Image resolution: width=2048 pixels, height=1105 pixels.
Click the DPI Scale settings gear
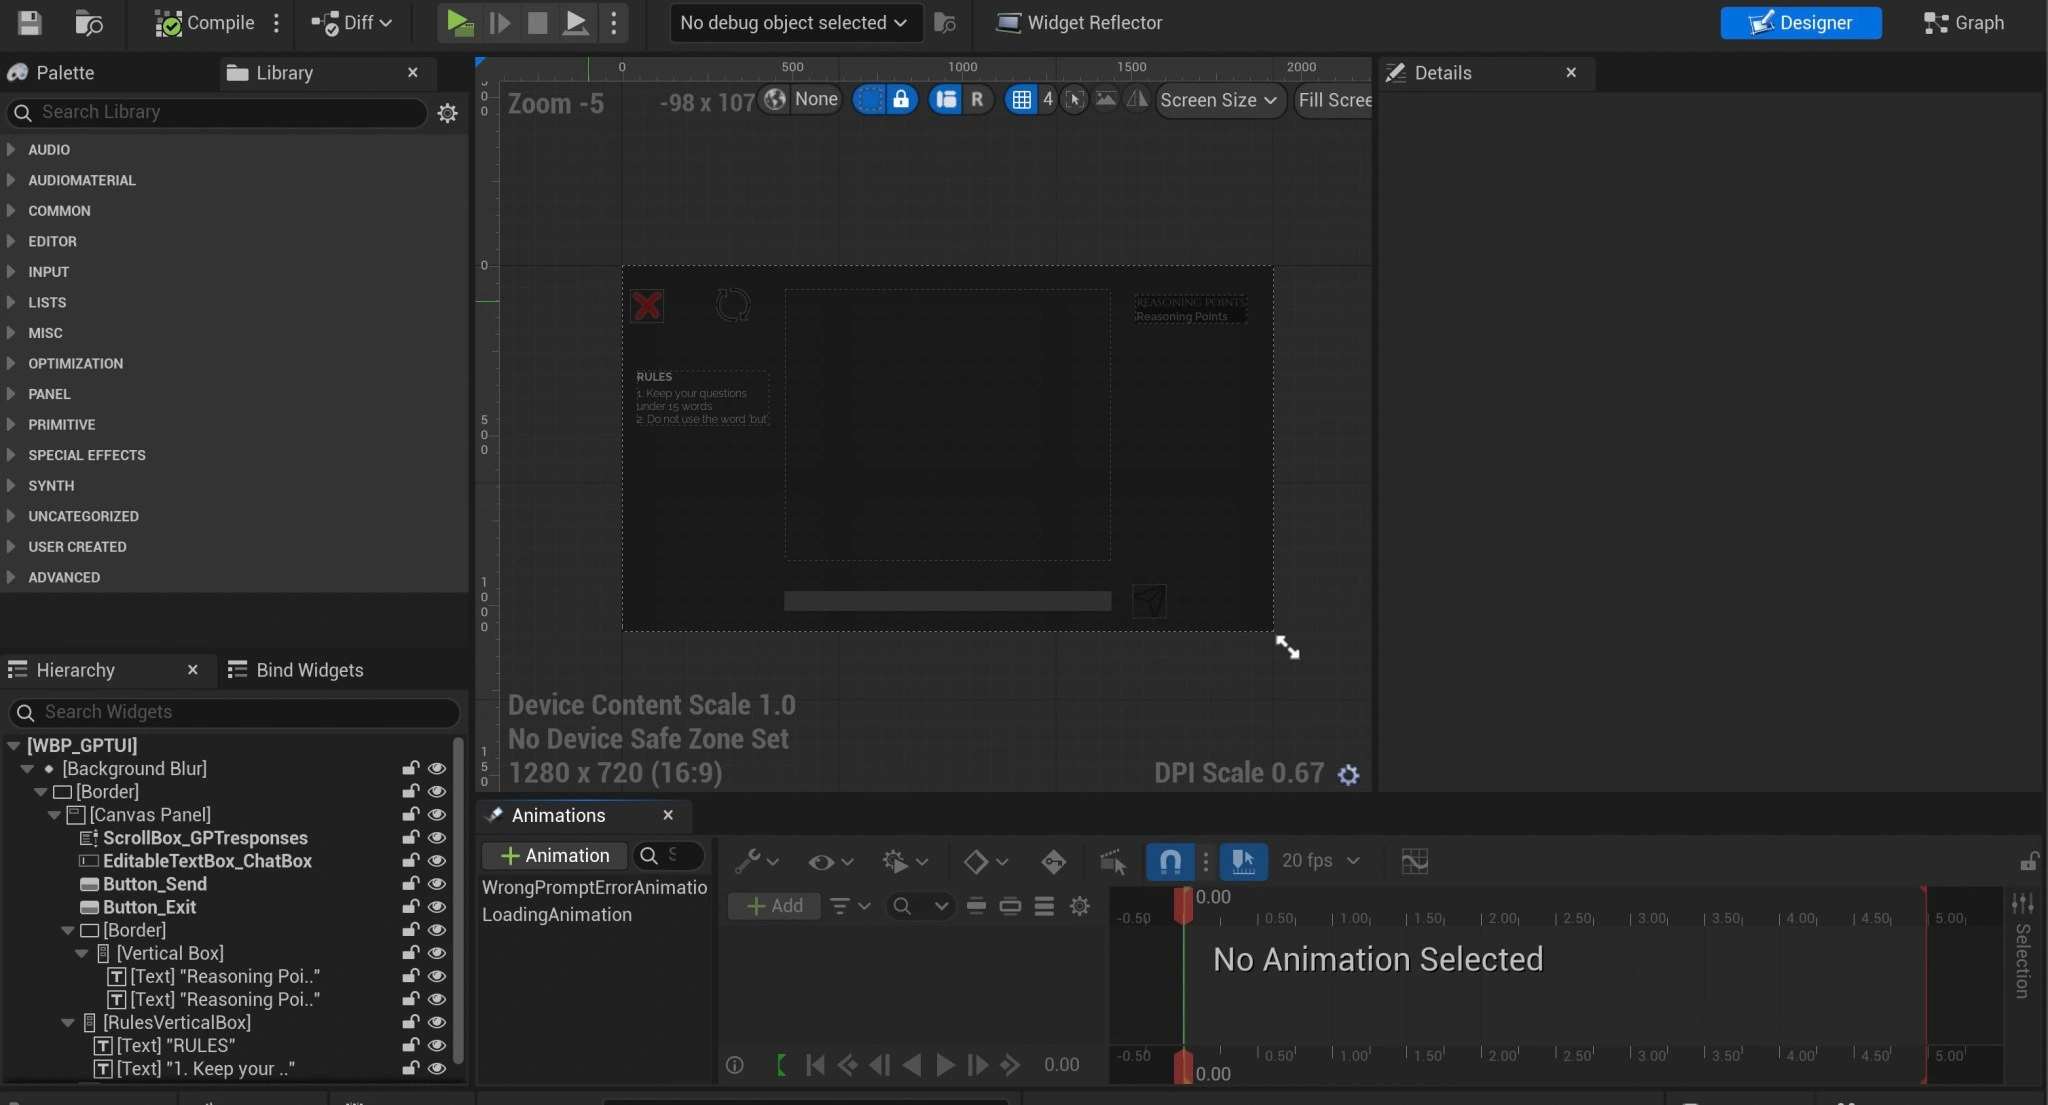coord(1348,775)
